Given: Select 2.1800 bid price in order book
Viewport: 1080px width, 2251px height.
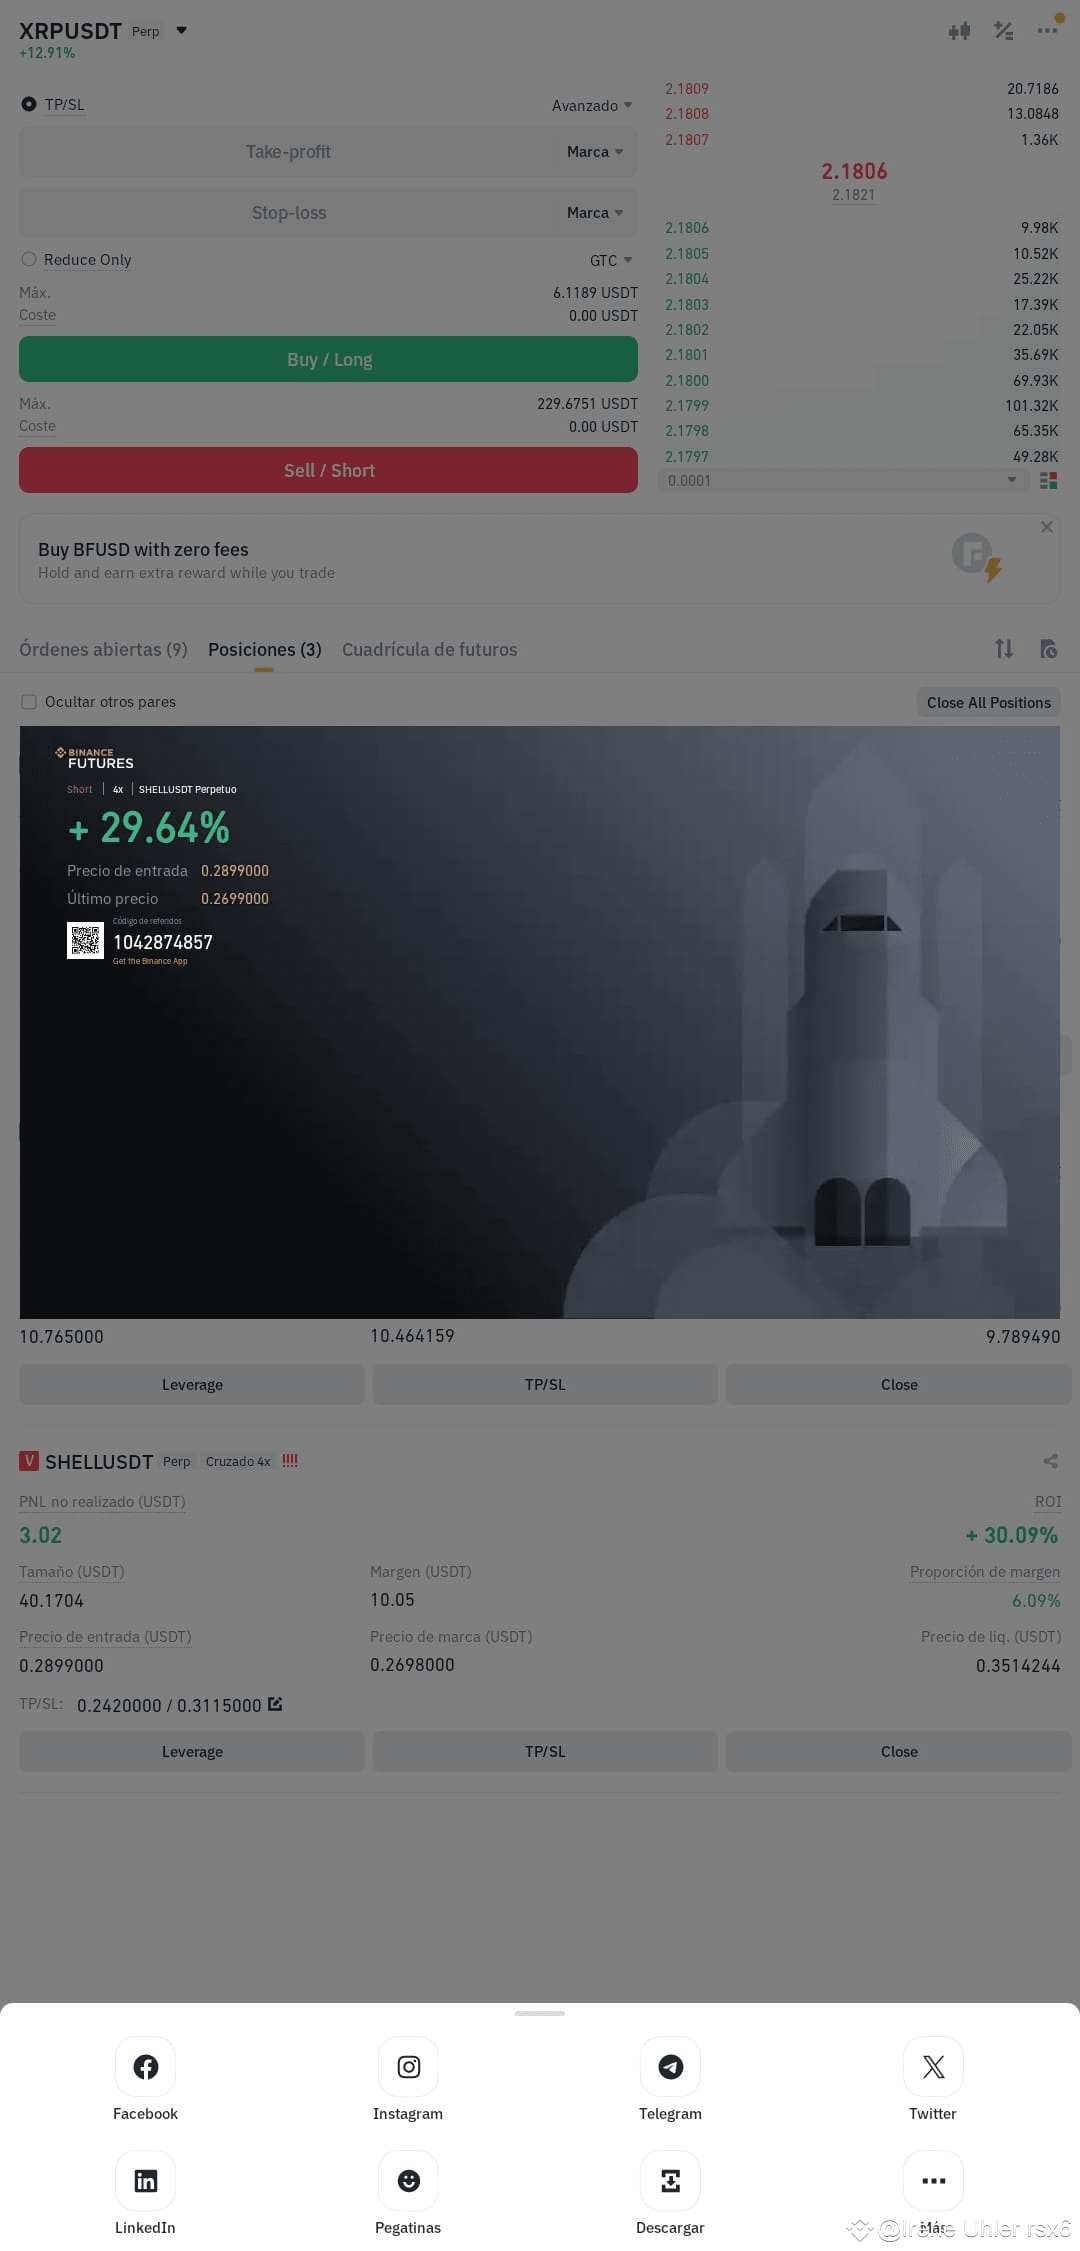Looking at the screenshot, I should pyautogui.click(x=687, y=381).
